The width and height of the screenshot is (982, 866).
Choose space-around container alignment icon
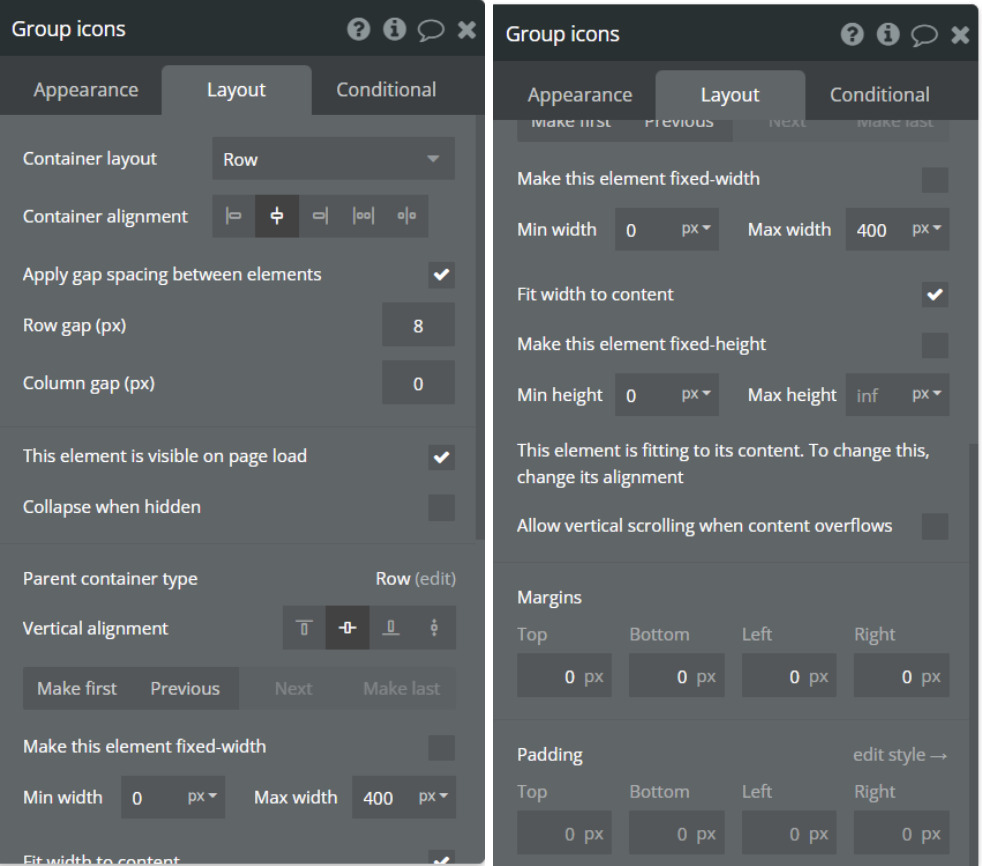pos(407,217)
